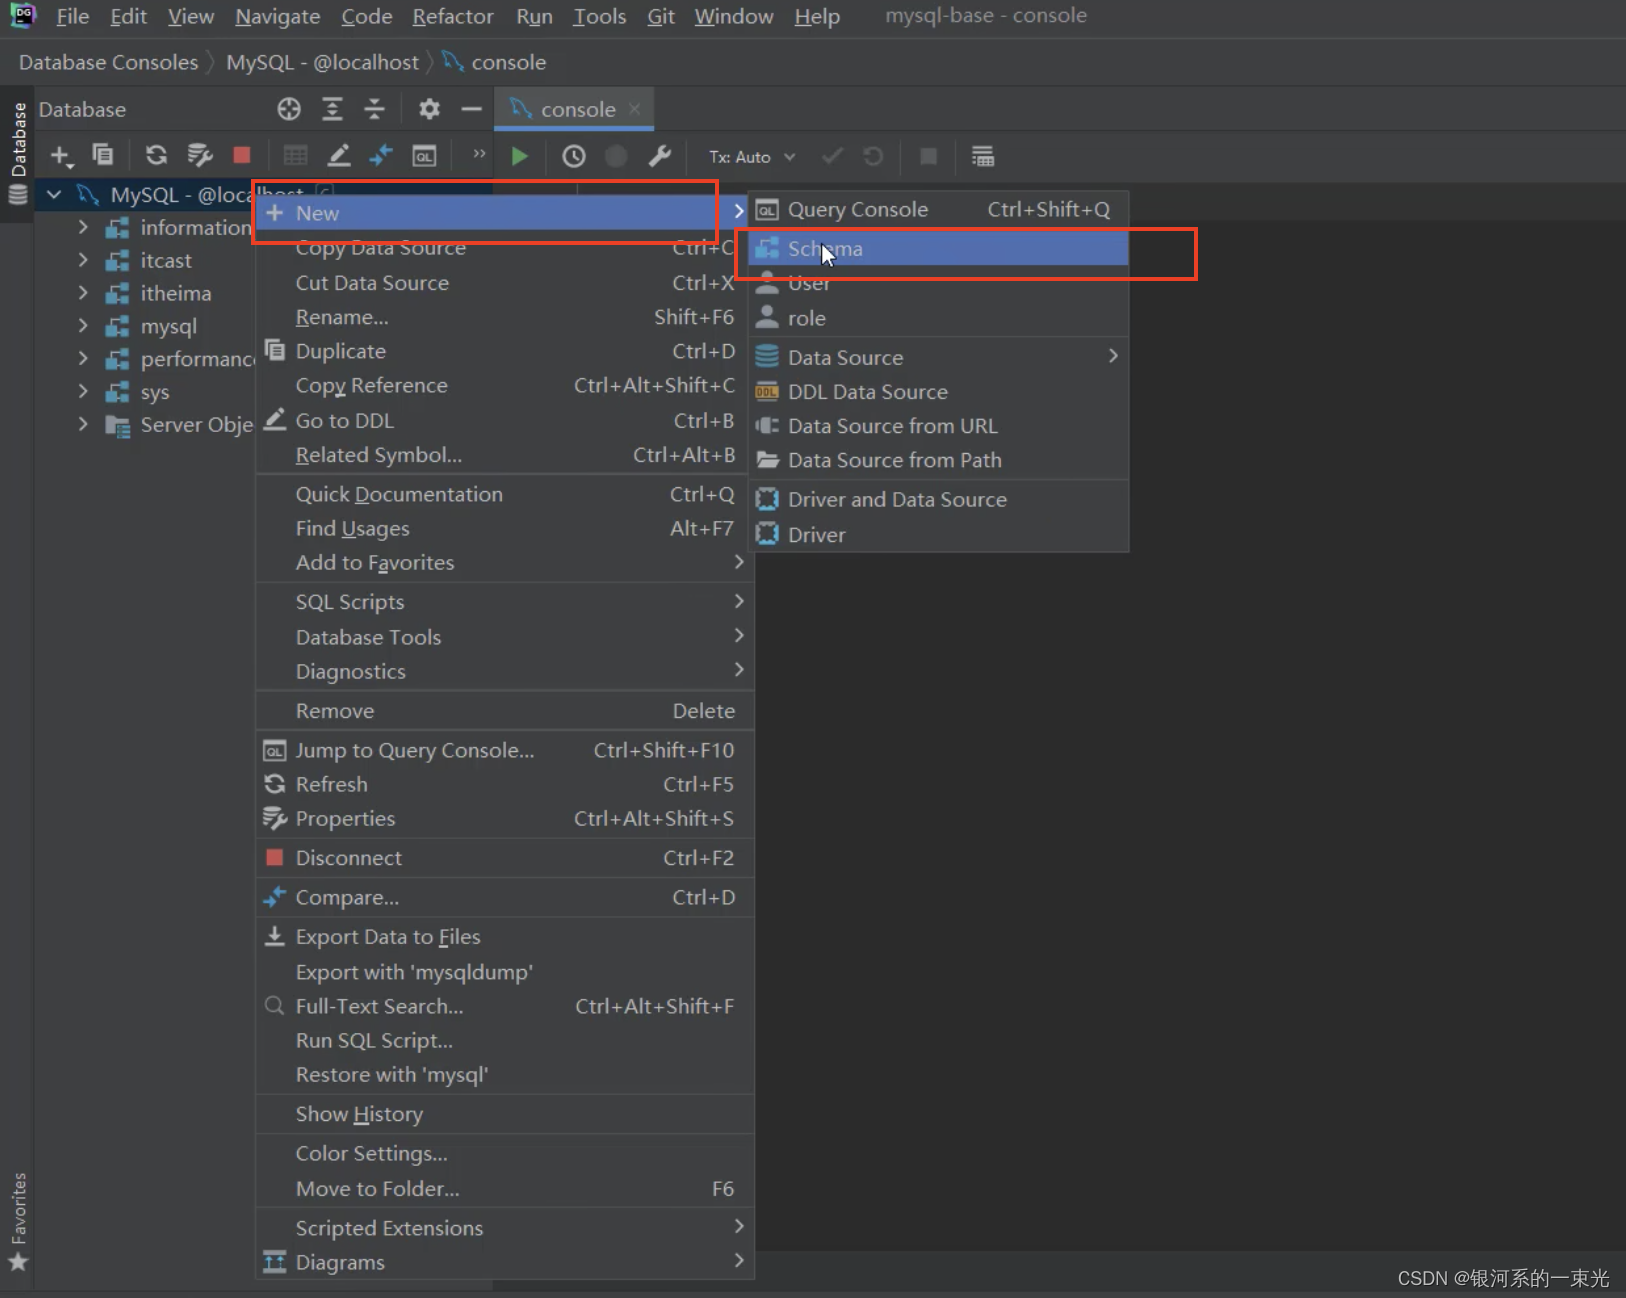Click the wrench Settings icon in console toolbar
This screenshot has height=1298, width=1626.
(x=660, y=156)
